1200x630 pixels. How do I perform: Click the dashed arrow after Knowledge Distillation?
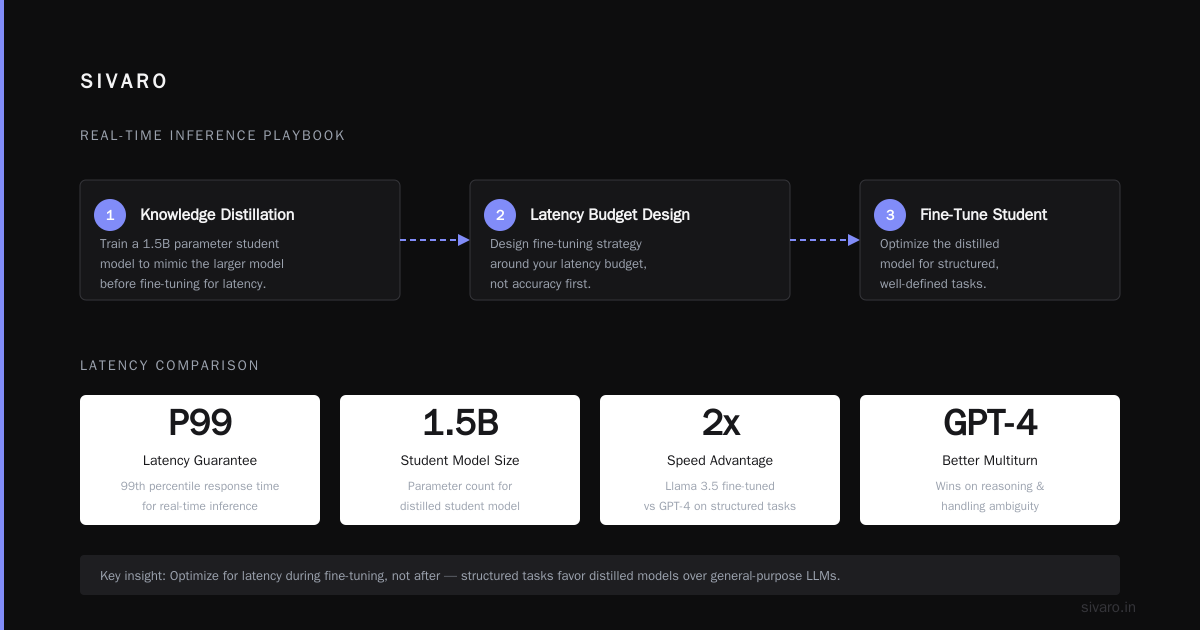point(435,240)
